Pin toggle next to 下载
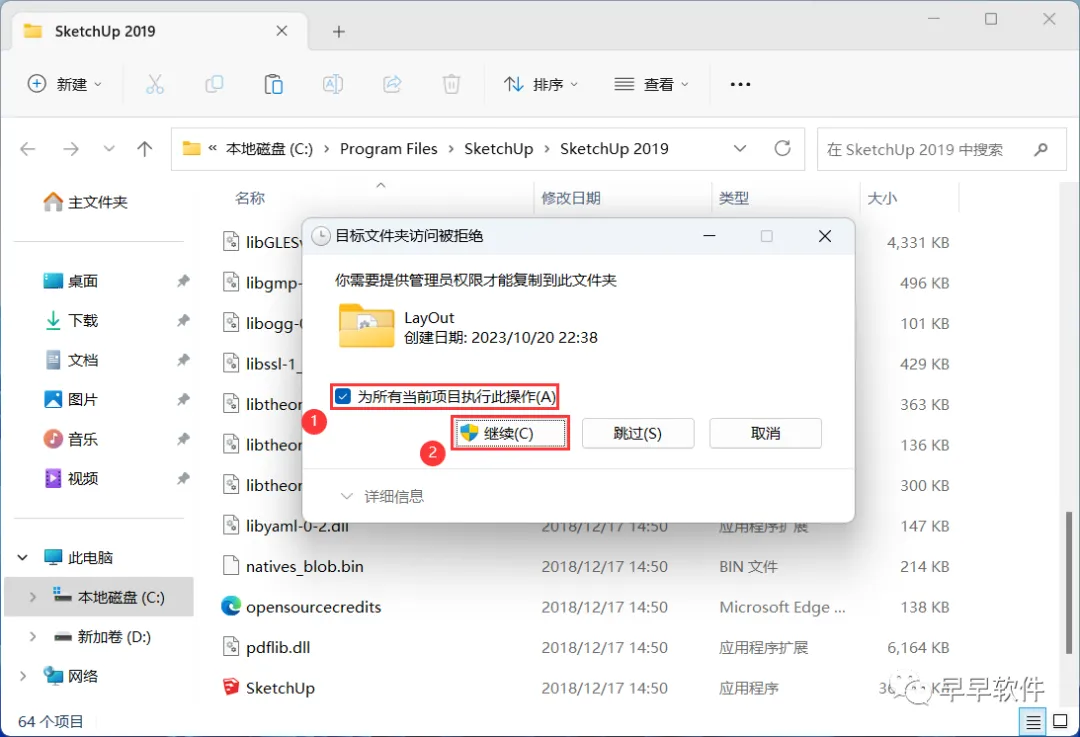1080x737 pixels. coord(183,320)
